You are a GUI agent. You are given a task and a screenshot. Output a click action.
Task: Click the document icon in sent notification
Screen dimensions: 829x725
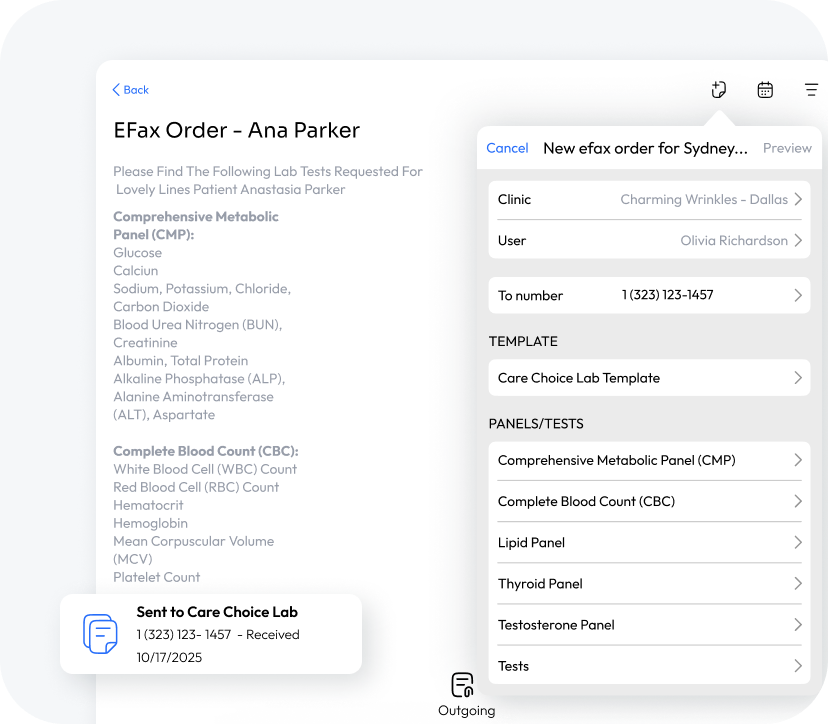(100, 633)
